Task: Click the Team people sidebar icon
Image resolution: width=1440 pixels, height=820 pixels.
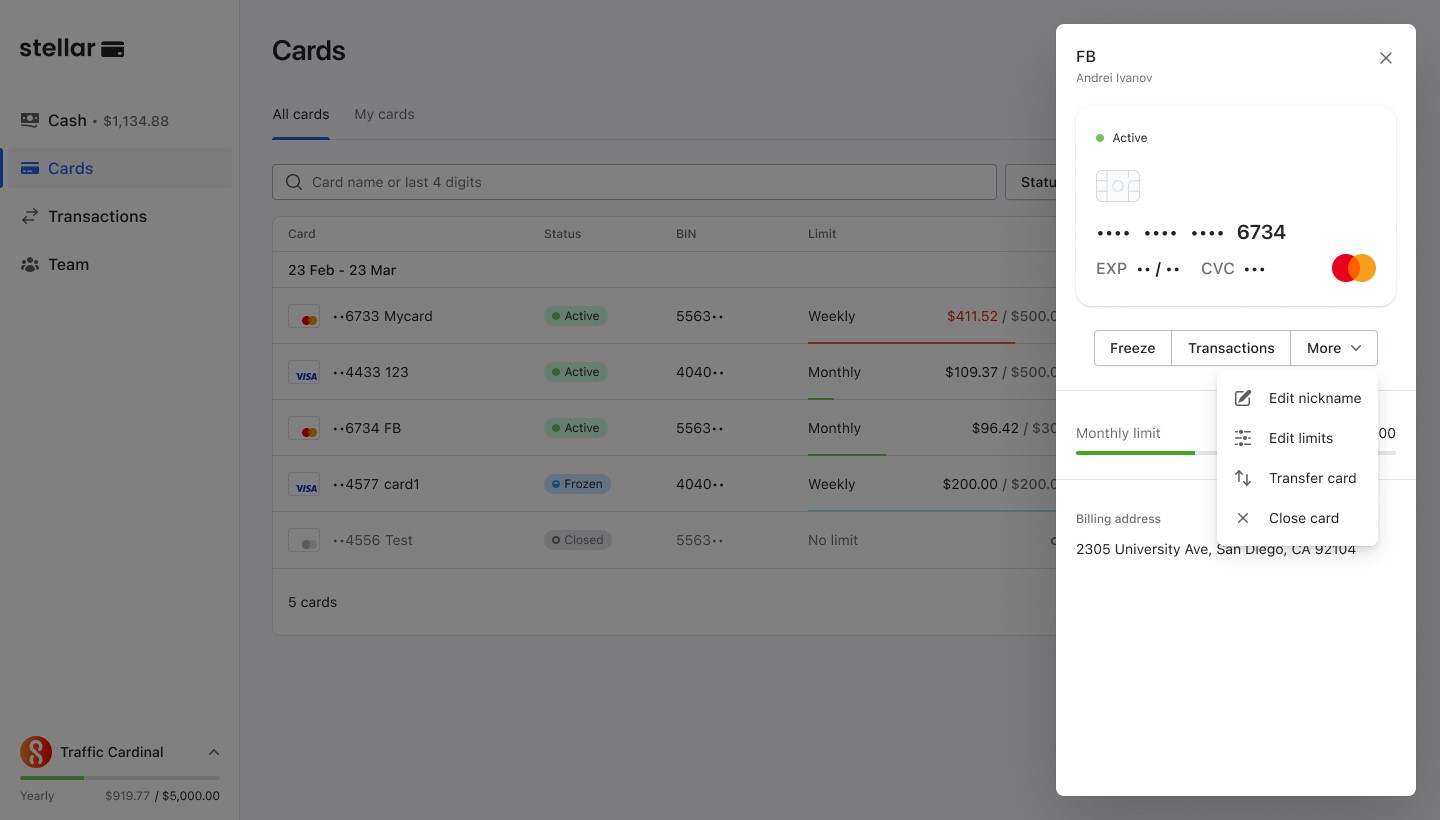Action: point(30,264)
